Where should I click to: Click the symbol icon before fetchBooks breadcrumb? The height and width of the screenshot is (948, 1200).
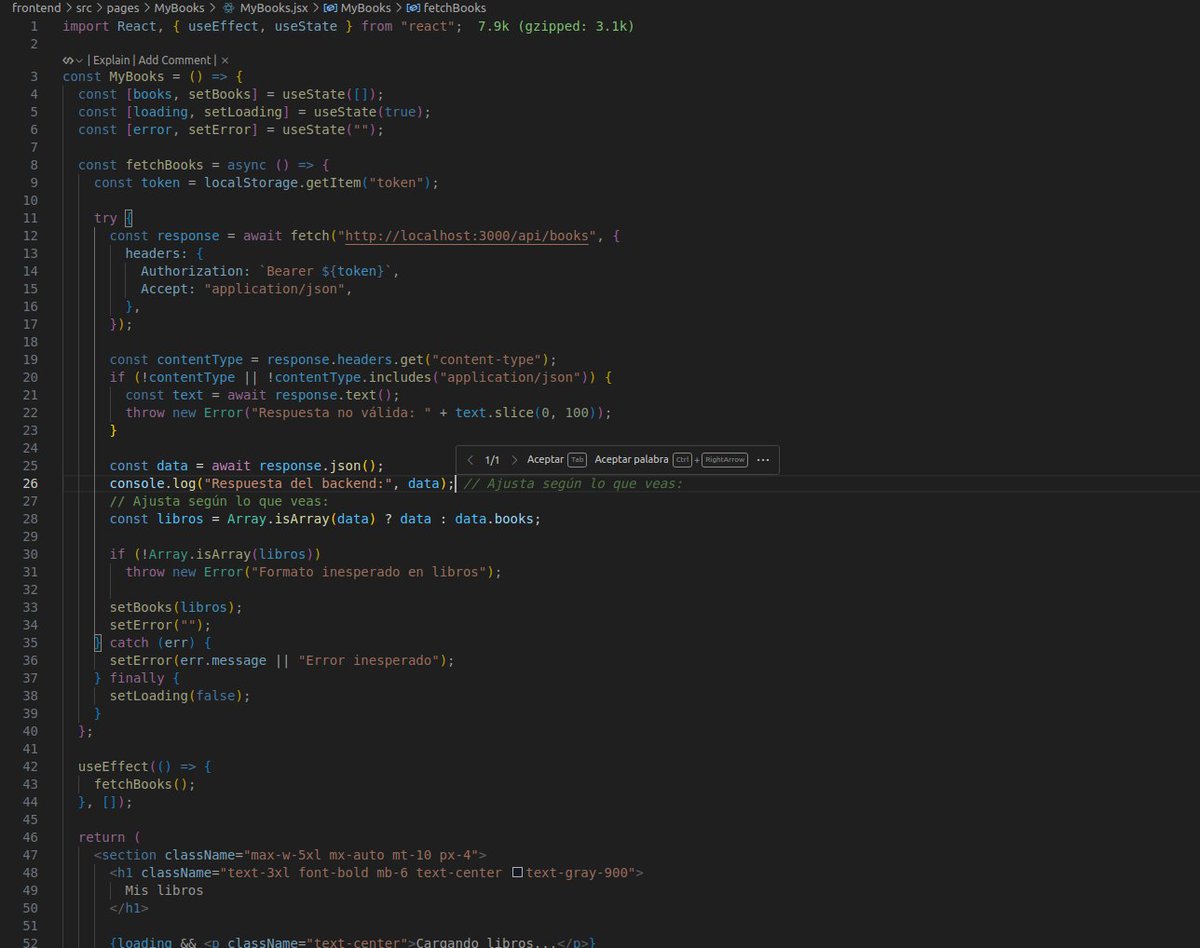[x=413, y=8]
